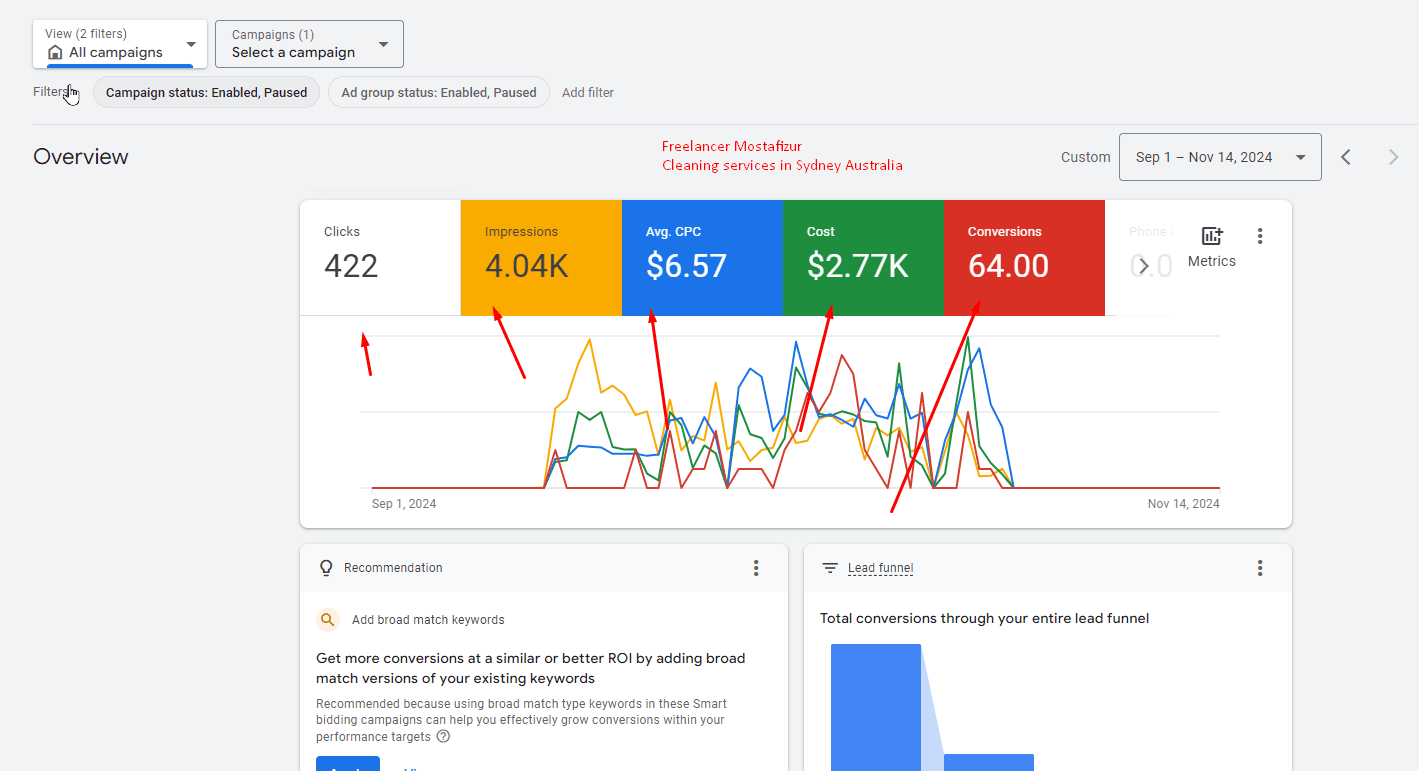The height and width of the screenshot is (771, 1419).
Task: Toggle the Clicks metric tile
Action: tap(380, 257)
